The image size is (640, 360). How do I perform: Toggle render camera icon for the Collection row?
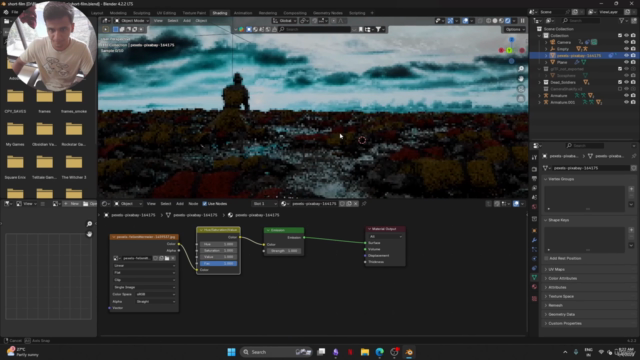tap(633, 36)
